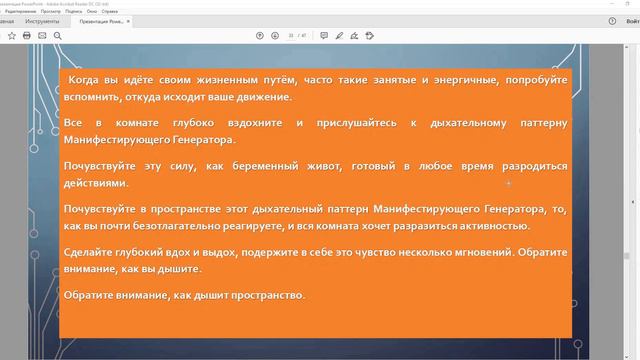
Task: Open the Справка menu
Action: click(x=110, y=11)
